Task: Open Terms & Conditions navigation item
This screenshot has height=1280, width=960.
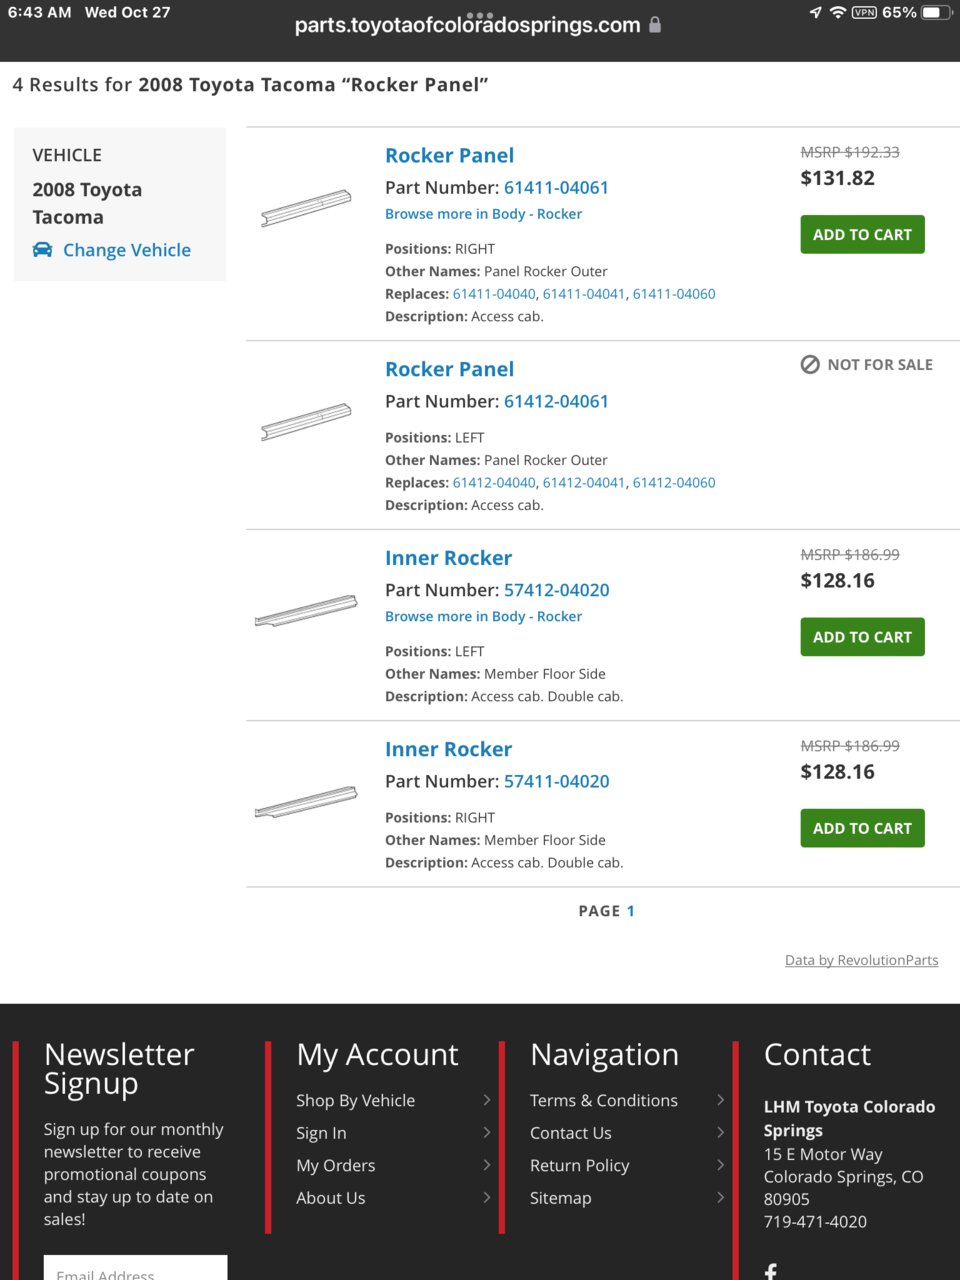Action: [x=604, y=1100]
